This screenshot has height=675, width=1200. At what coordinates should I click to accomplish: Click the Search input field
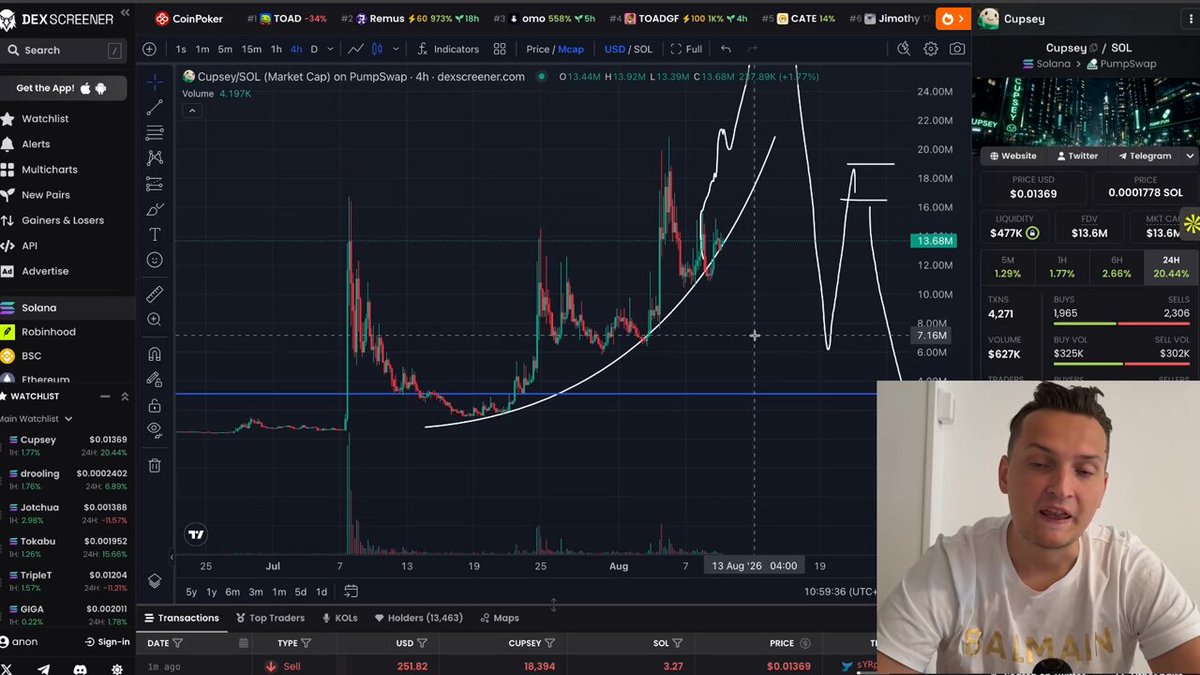click(65, 50)
